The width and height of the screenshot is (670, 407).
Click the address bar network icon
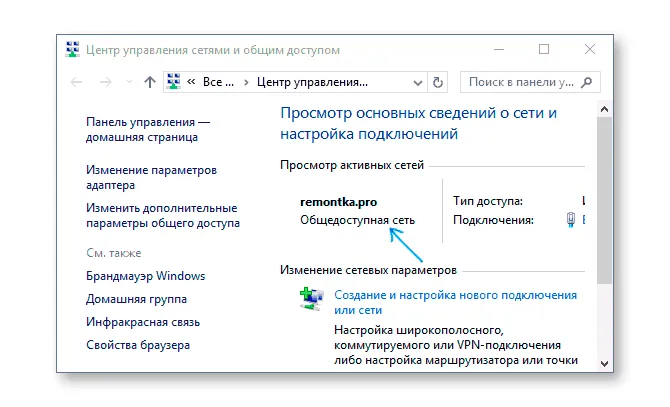pyautogui.click(x=173, y=81)
